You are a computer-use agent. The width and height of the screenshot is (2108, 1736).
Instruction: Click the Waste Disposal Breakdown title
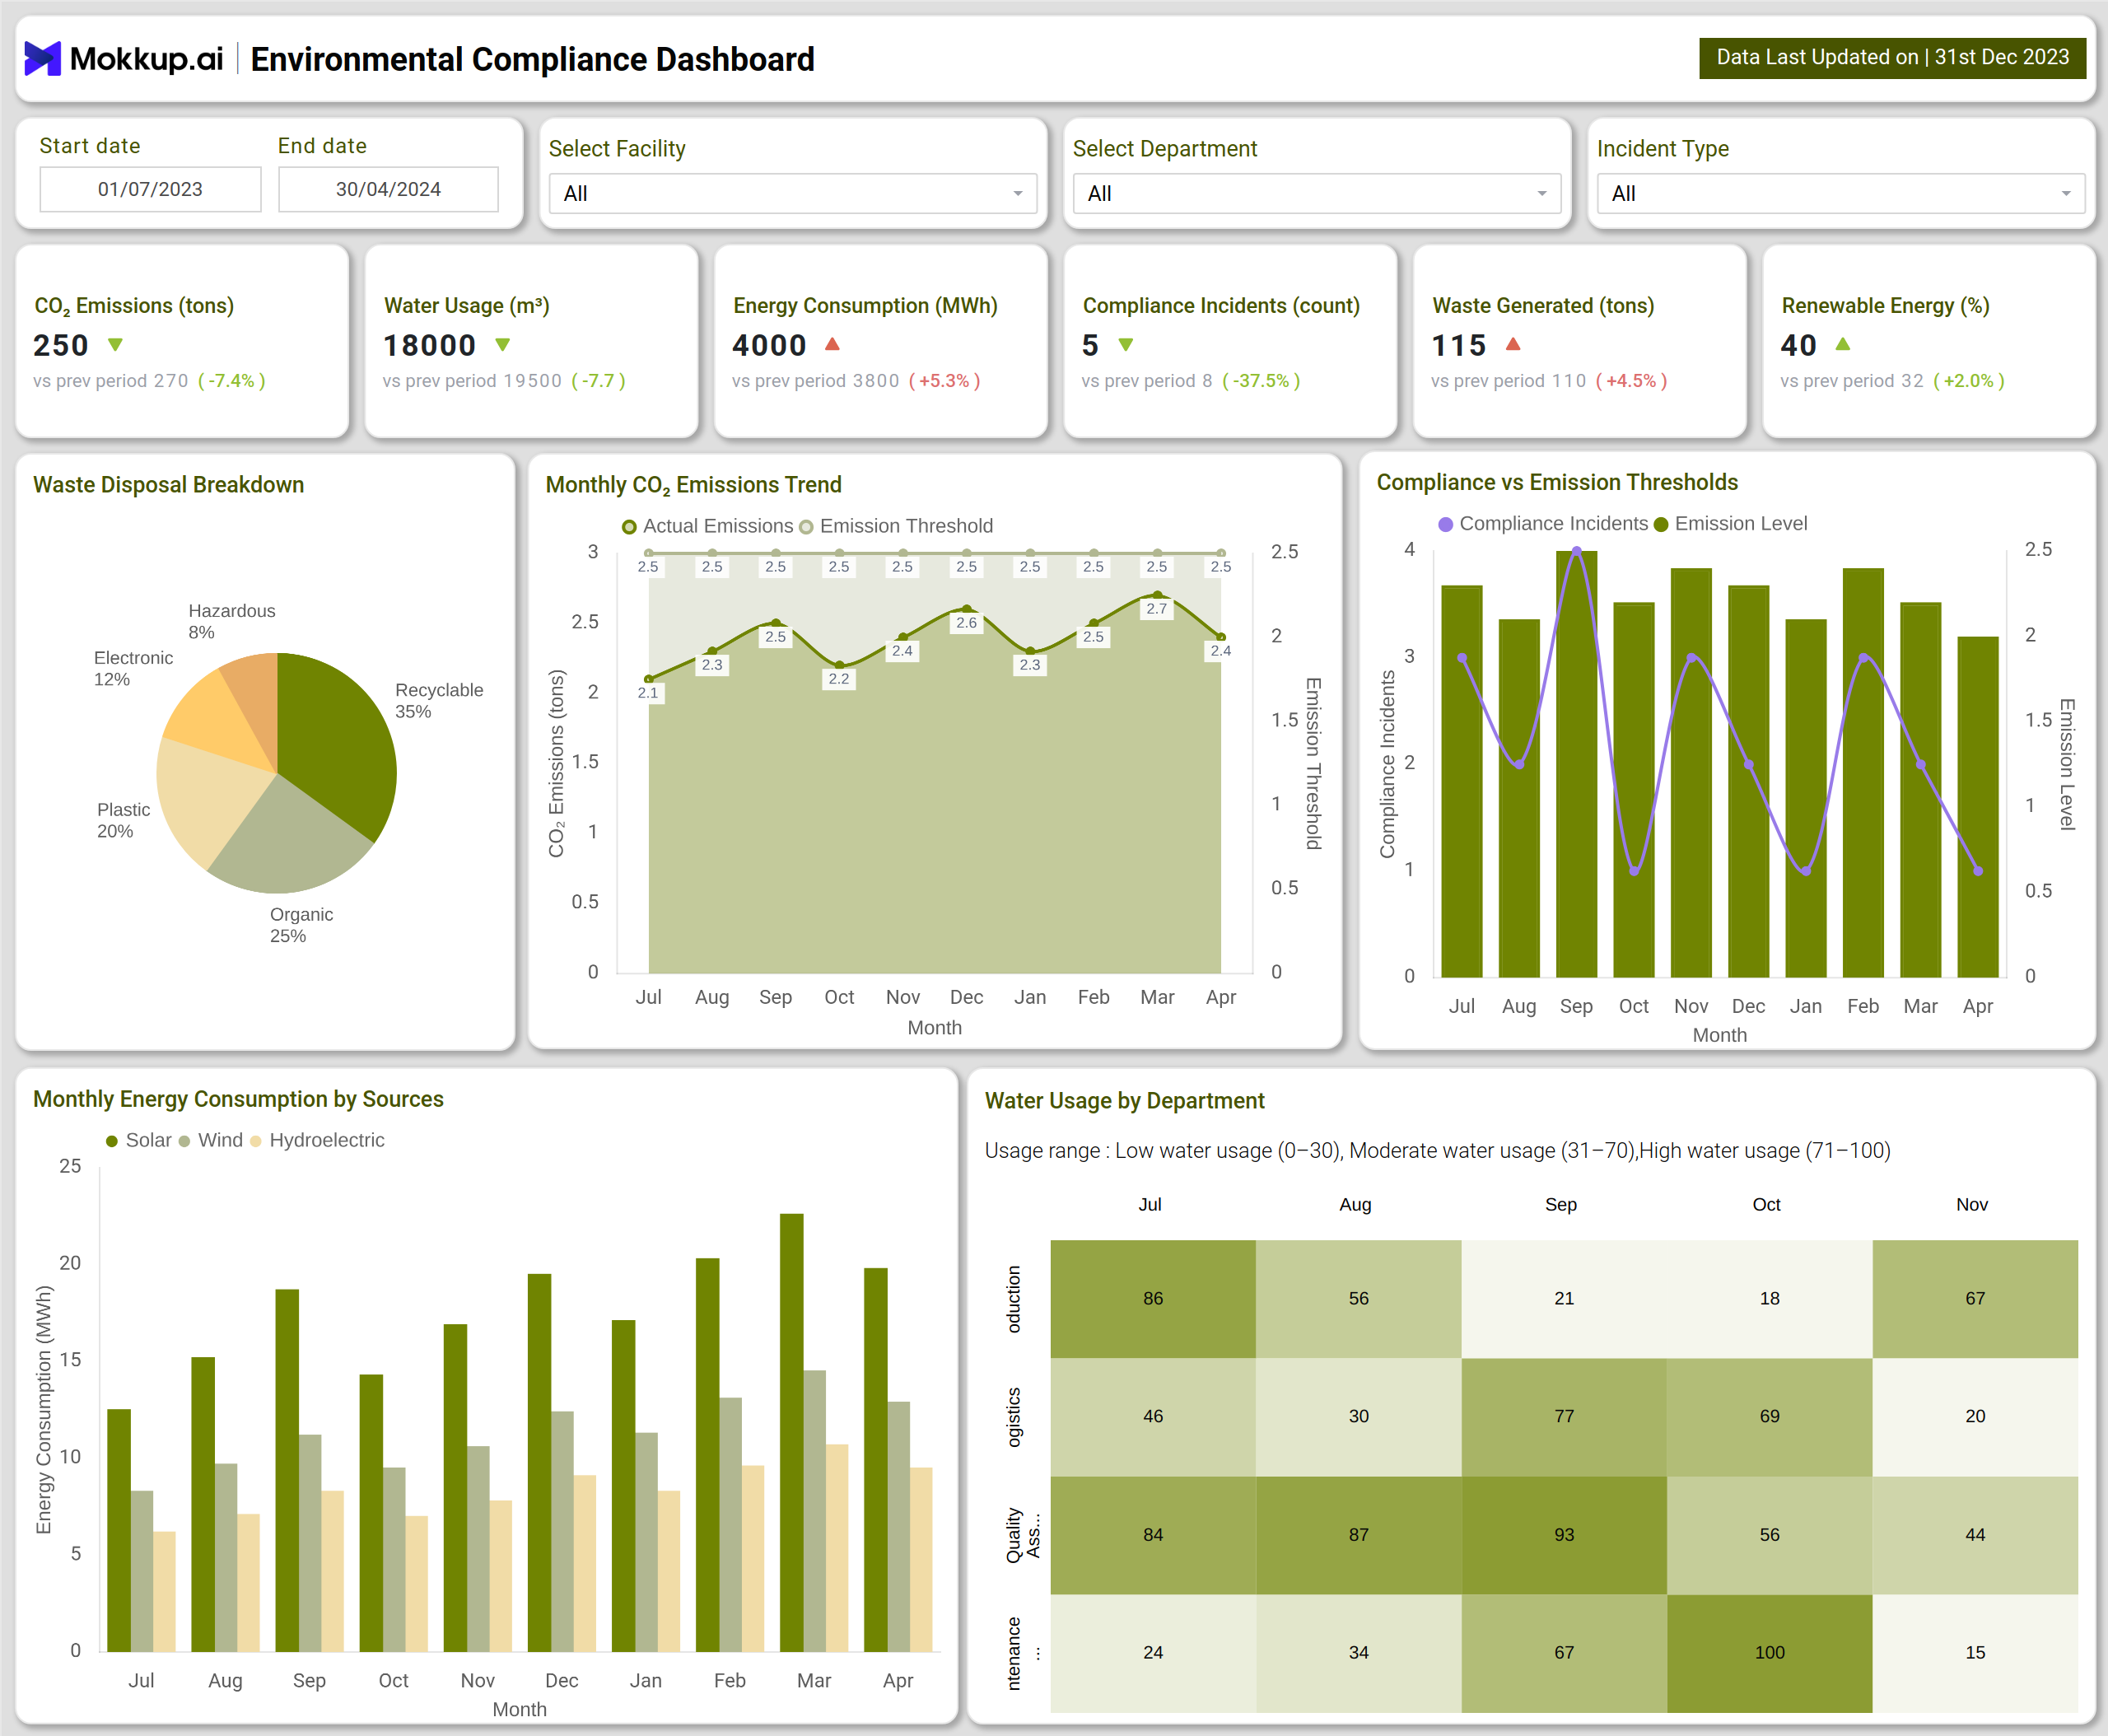pos(168,485)
